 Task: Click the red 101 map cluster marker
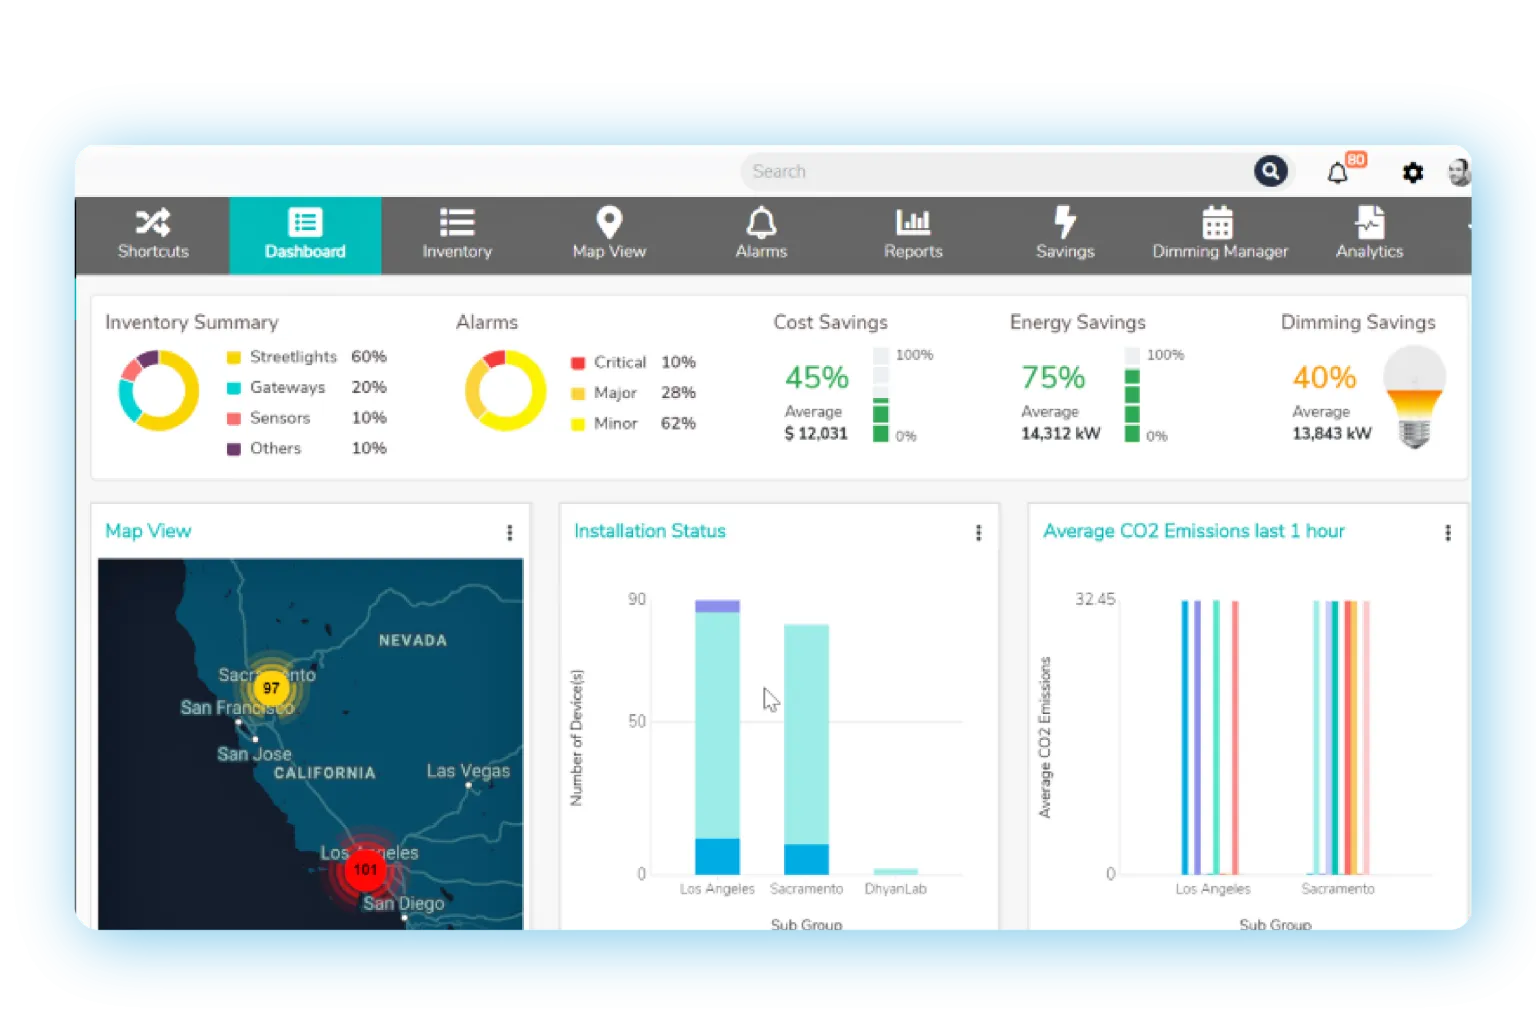[x=365, y=869]
